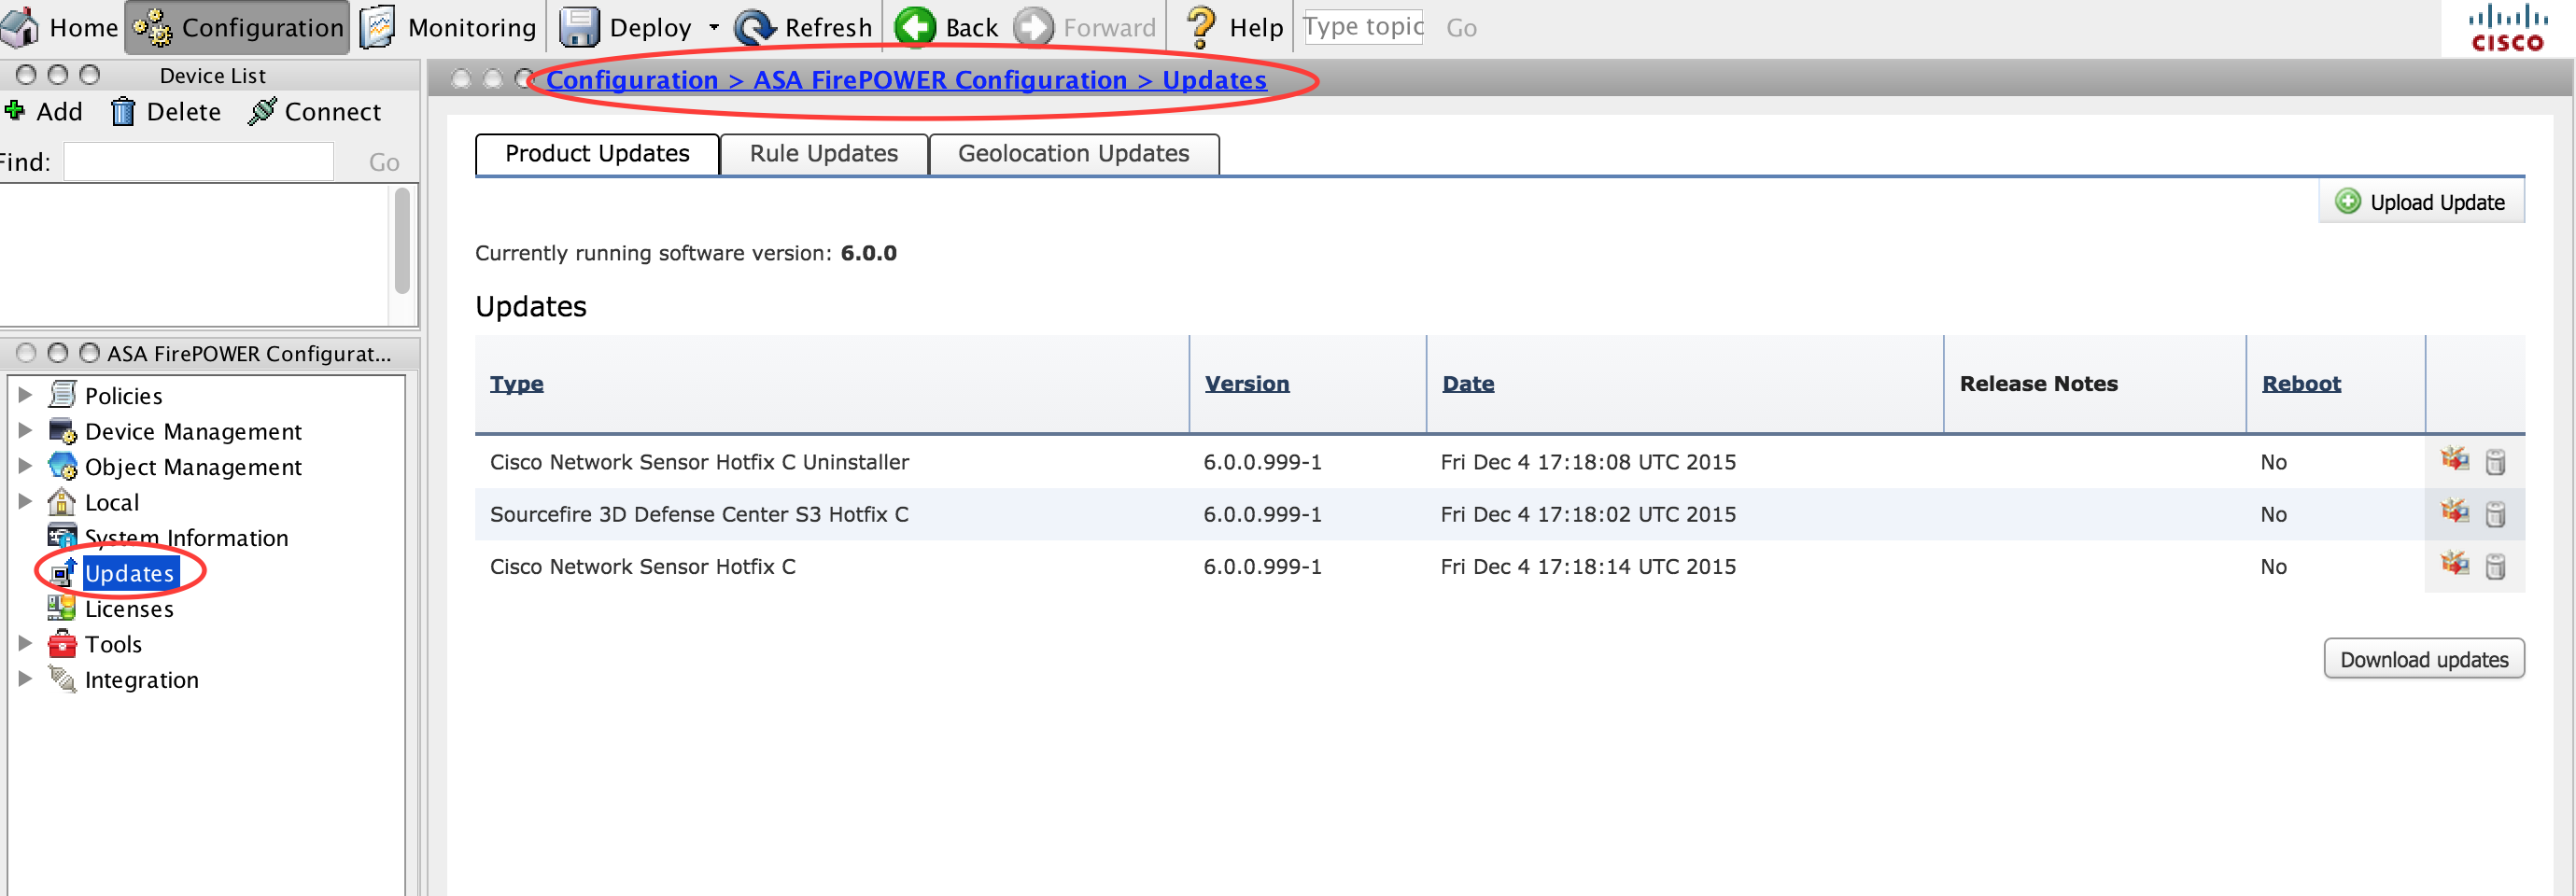Click the Download updates button
Image resolution: width=2576 pixels, height=896 pixels.
2424,659
